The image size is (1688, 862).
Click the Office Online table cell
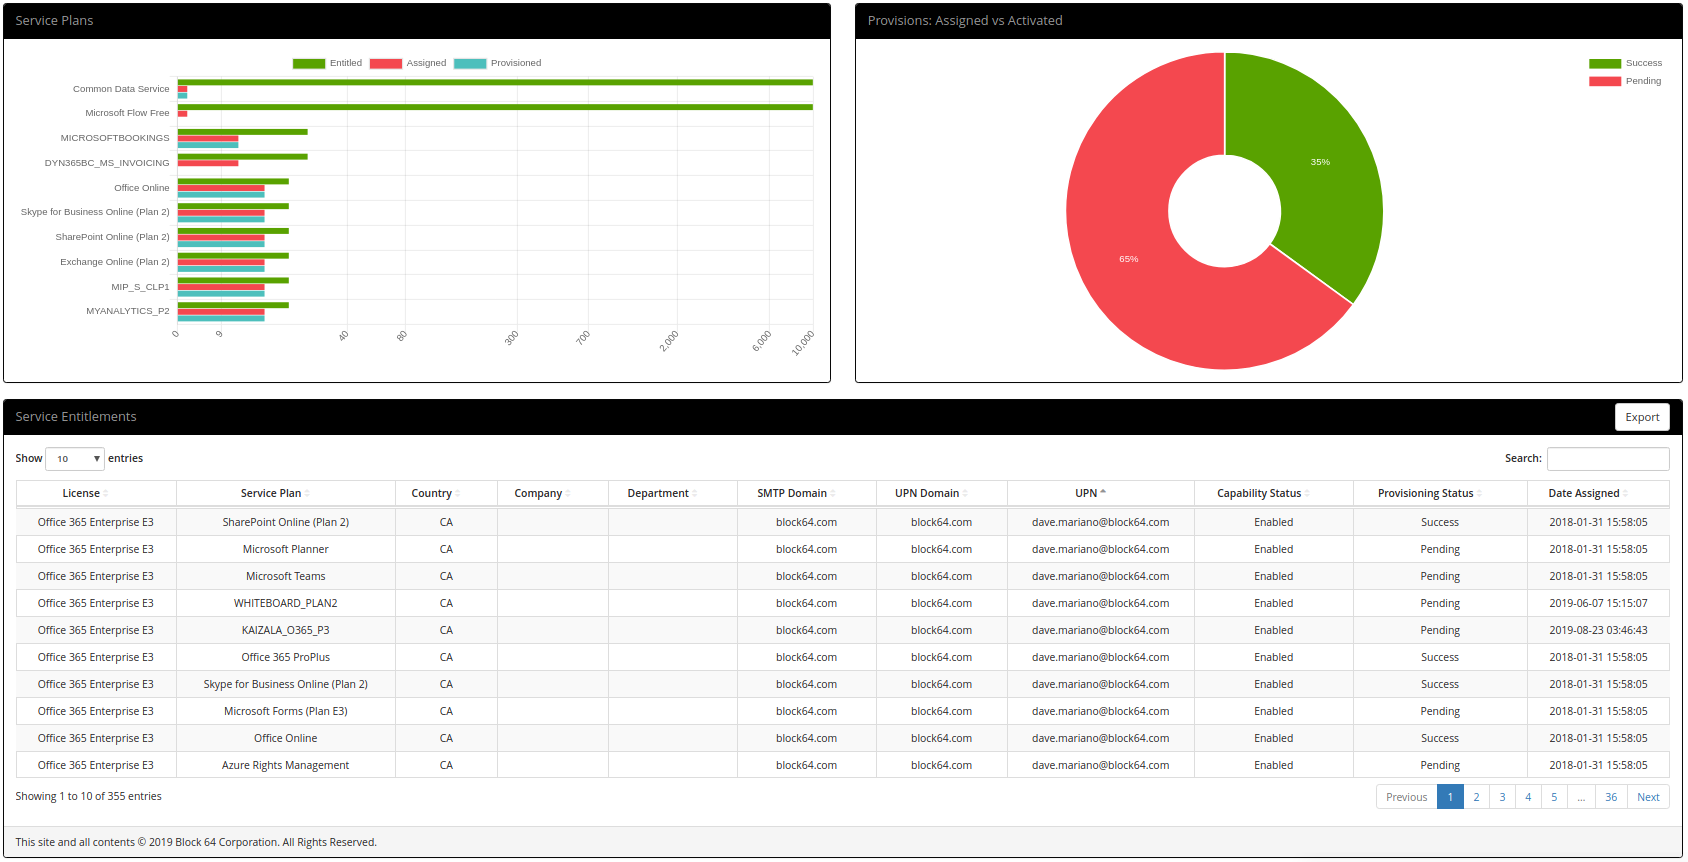[x=286, y=738]
